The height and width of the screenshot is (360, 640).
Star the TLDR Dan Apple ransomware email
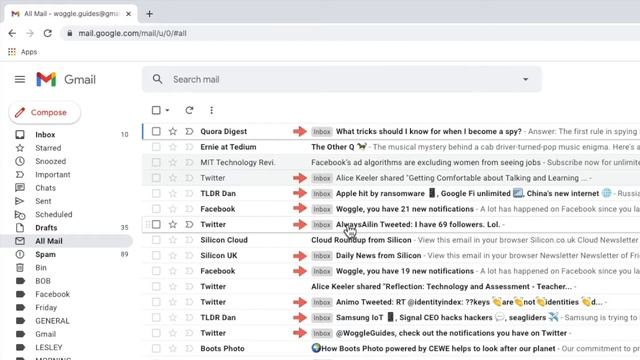point(173,193)
